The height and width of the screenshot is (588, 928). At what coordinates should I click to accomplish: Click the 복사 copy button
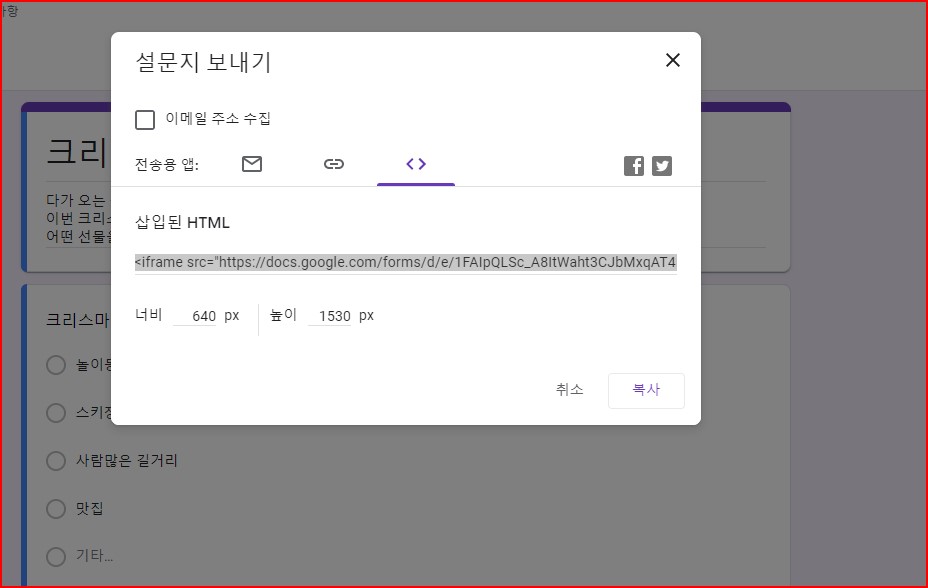coord(646,390)
